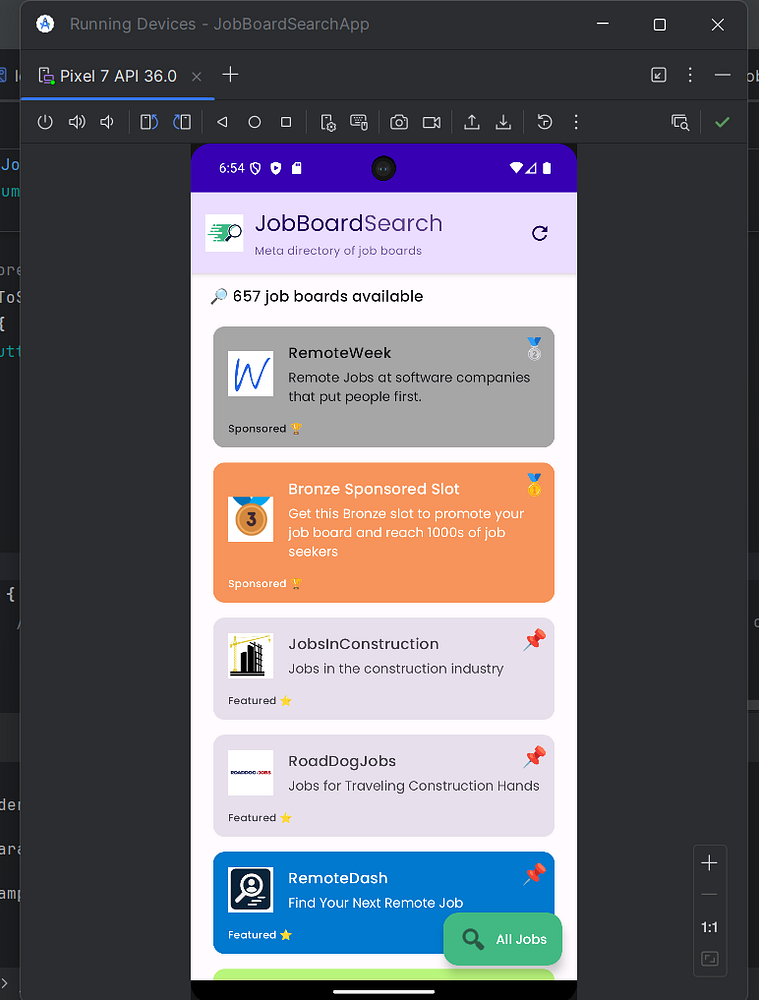Click the dock window mode icon

(x=659, y=75)
